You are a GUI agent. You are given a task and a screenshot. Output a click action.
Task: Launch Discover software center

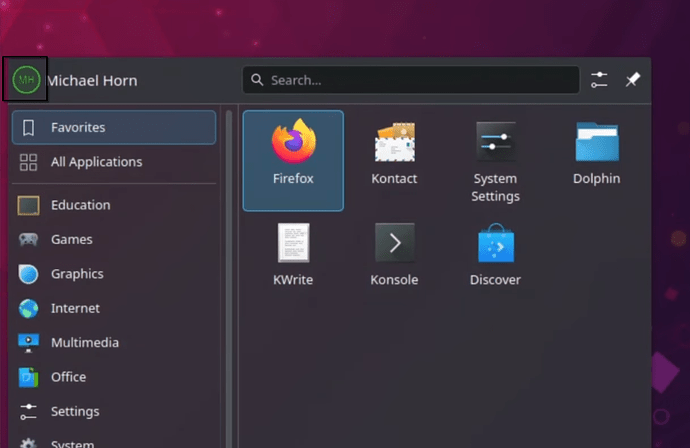click(x=495, y=255)
